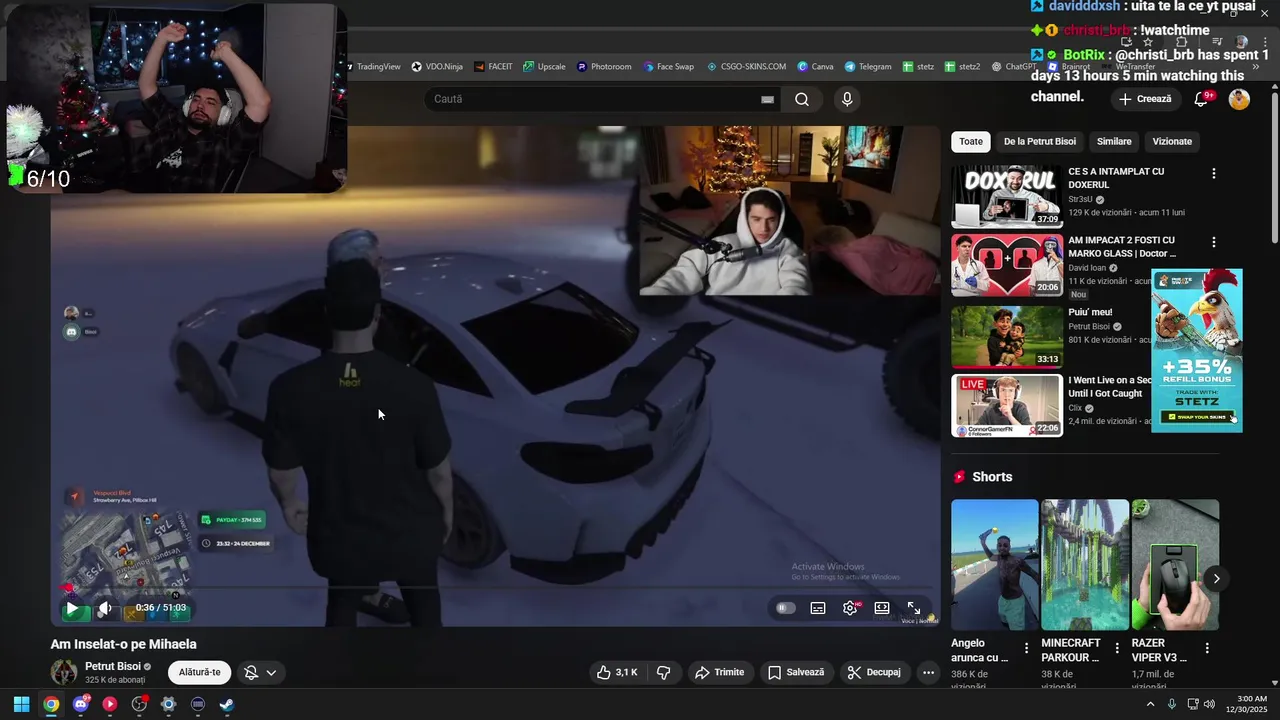Open the MINECRAFT PARKOUR Short

click(x=1085, y=565)
